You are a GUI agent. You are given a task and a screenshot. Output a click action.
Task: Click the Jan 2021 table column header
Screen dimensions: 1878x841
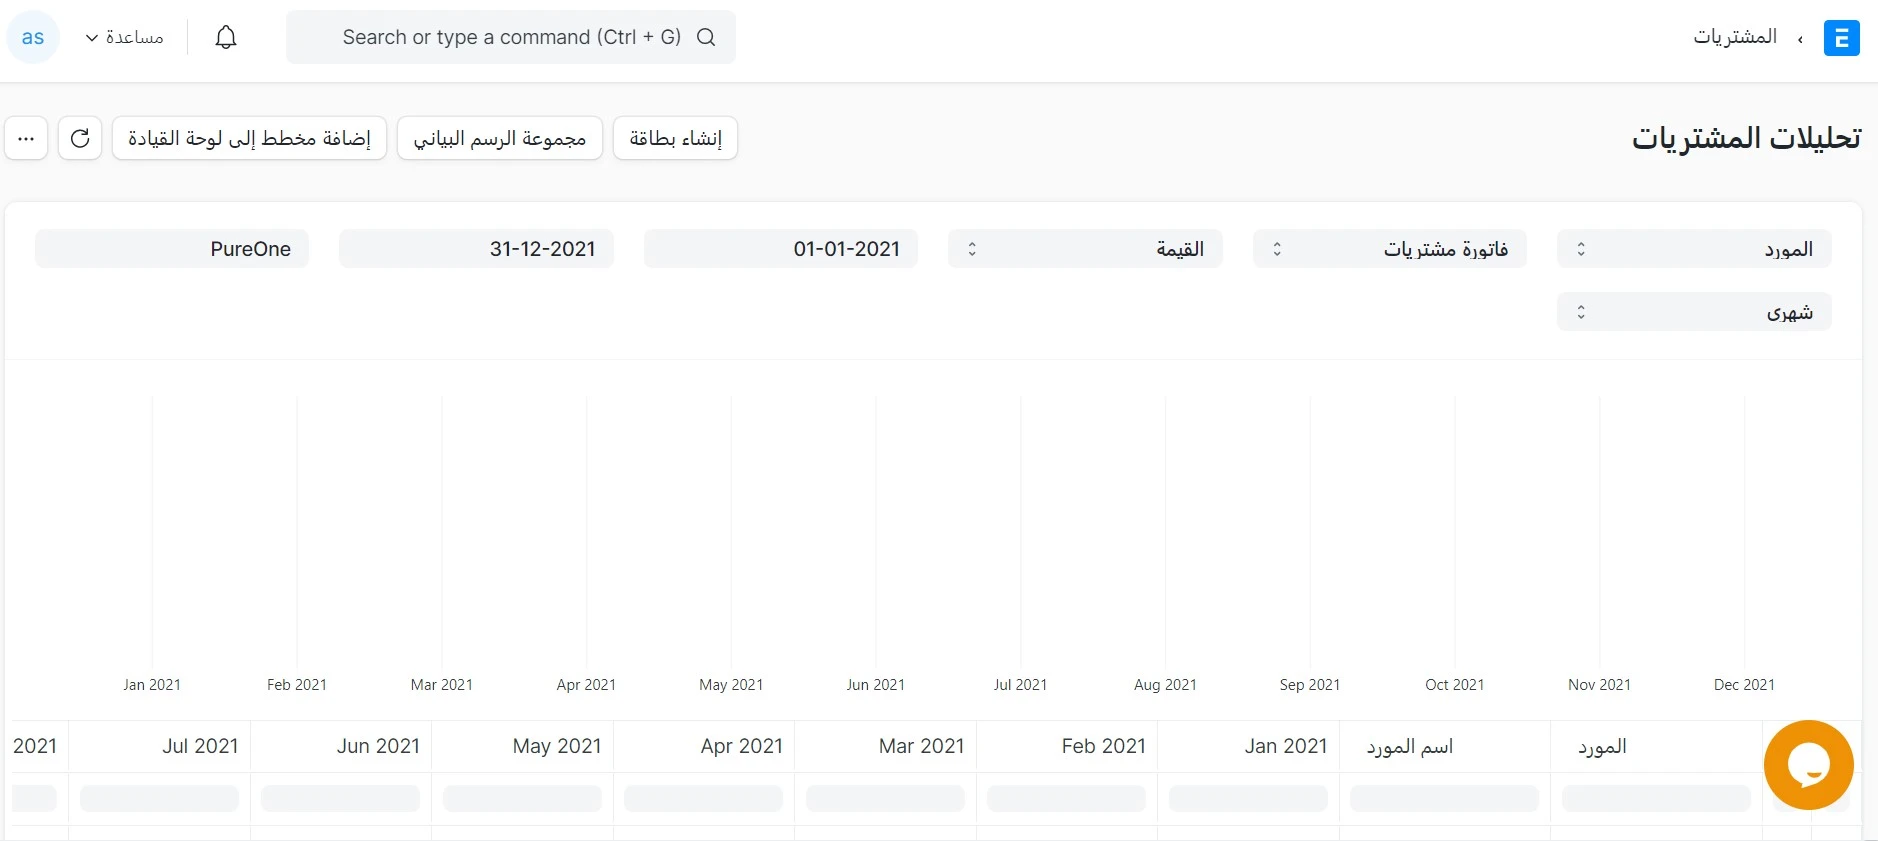[1248, 746]
